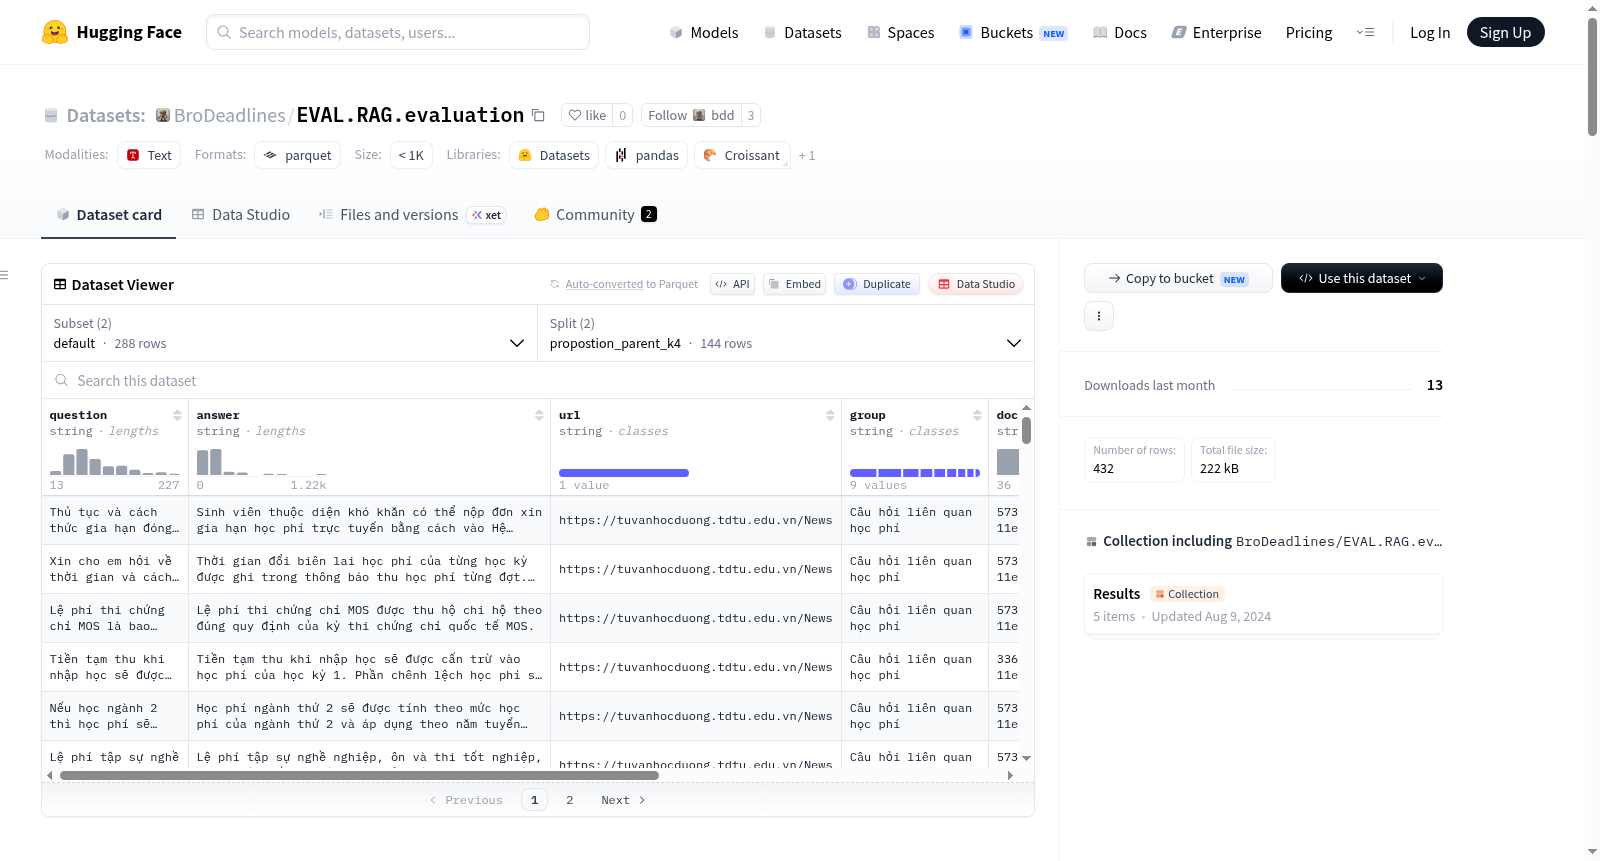Image resolution: width=1600 pixels, height=861 pixels.
Task: Open Data Studio from the viewer toolbar
Action: pos(976,284)
